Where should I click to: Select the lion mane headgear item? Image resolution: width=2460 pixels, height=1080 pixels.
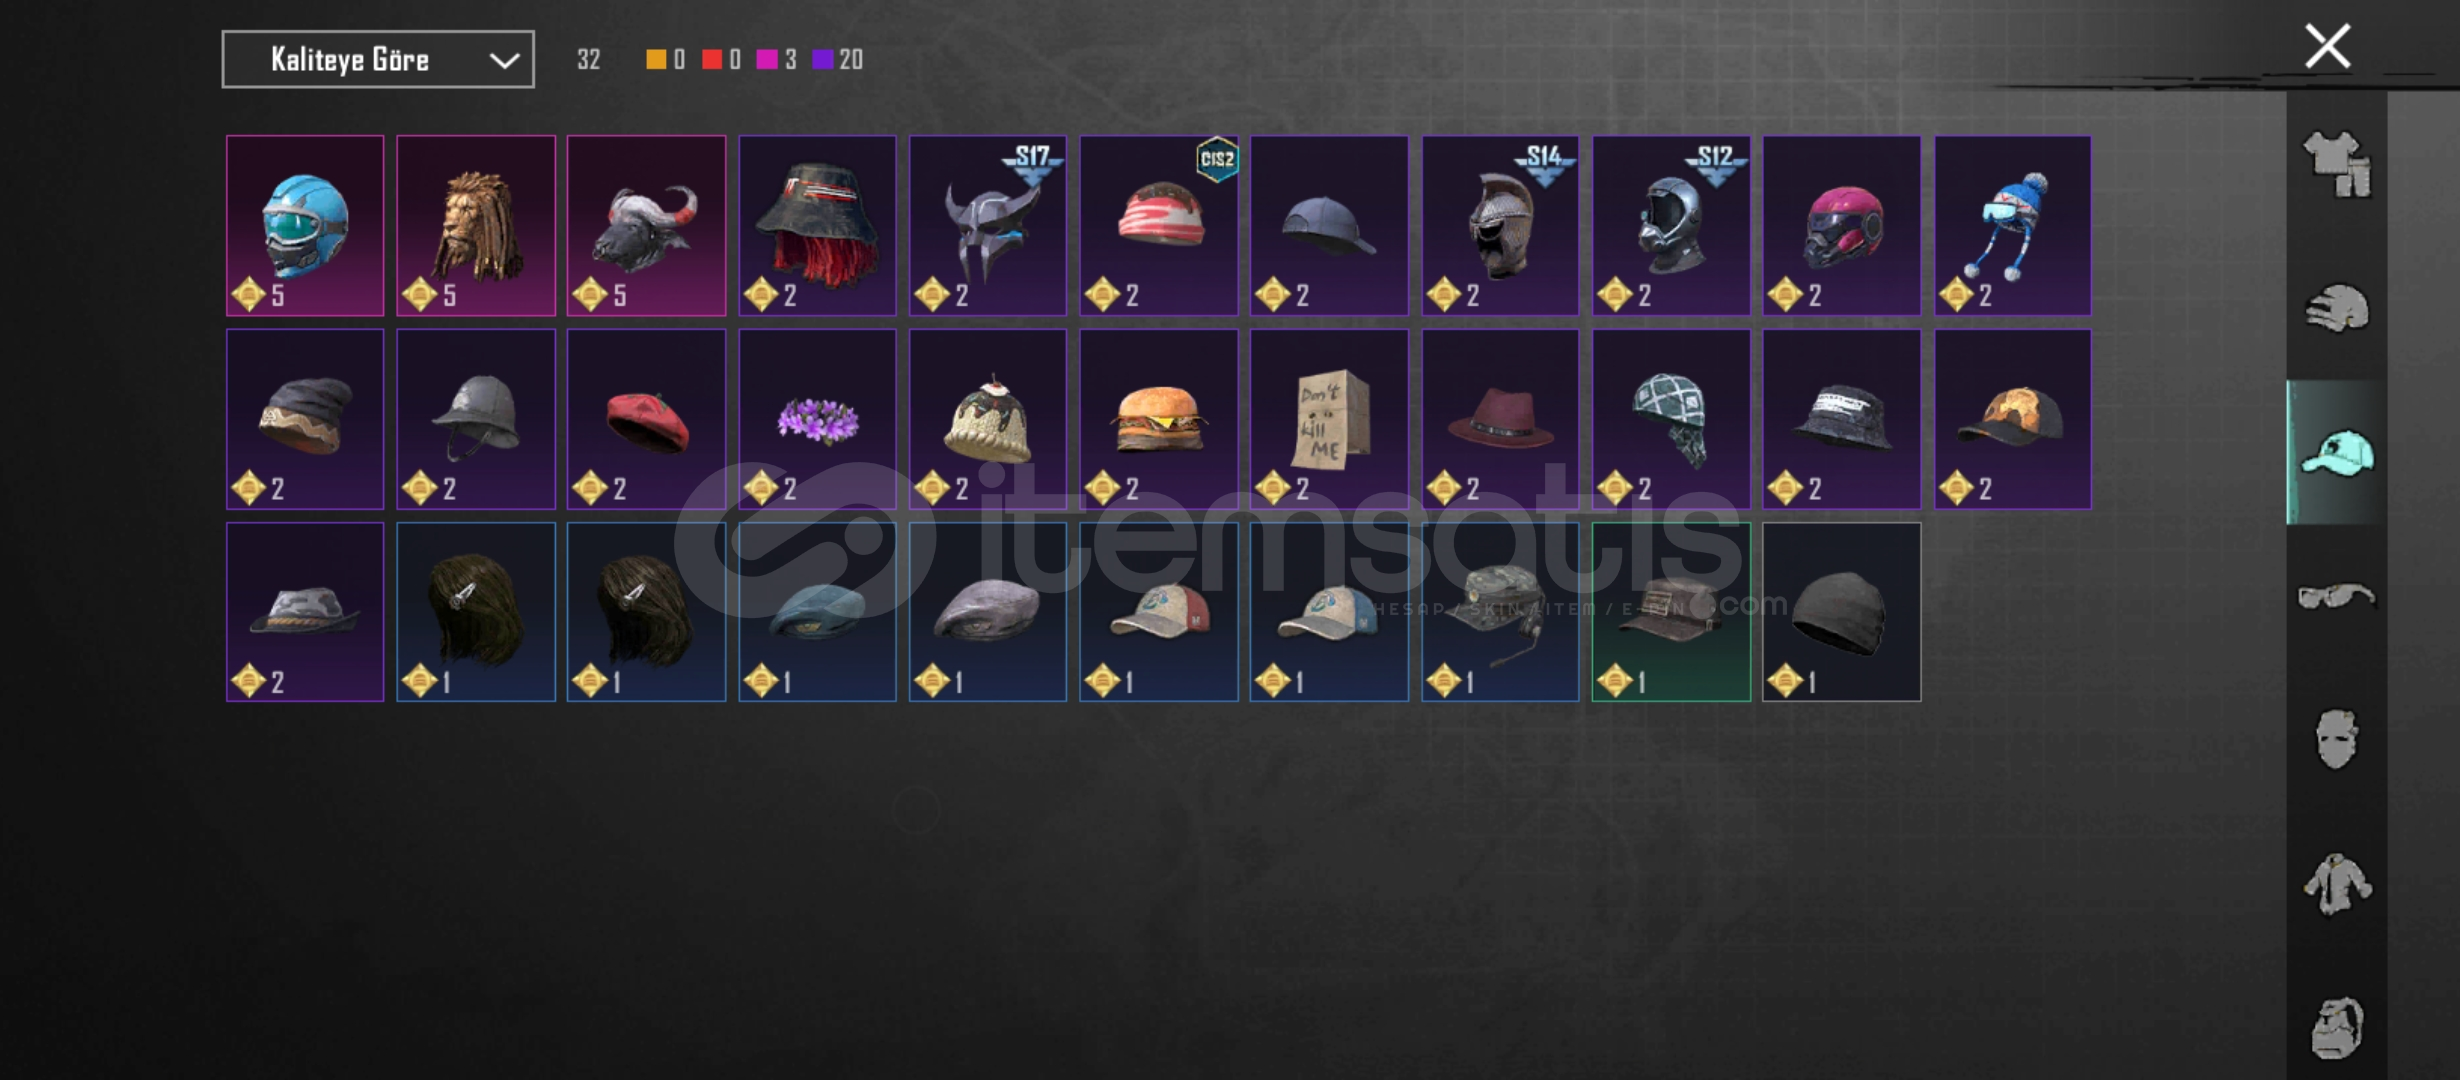476,226
